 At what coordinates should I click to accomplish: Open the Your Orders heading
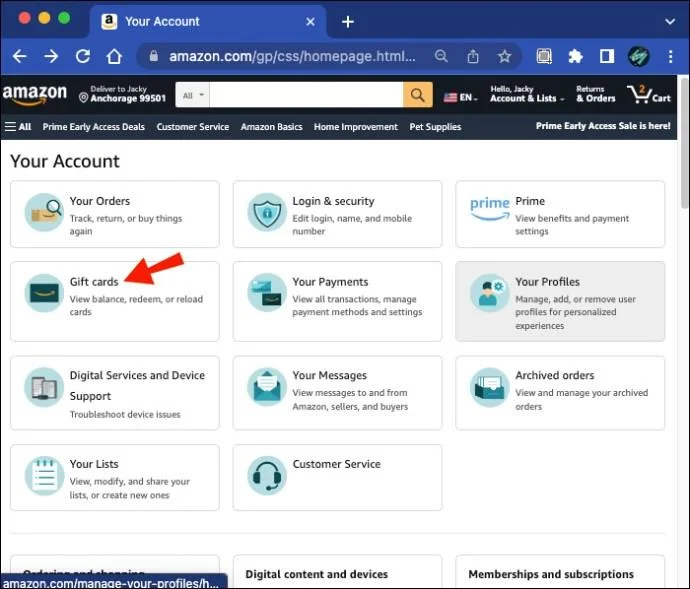[x=100, y=201]
